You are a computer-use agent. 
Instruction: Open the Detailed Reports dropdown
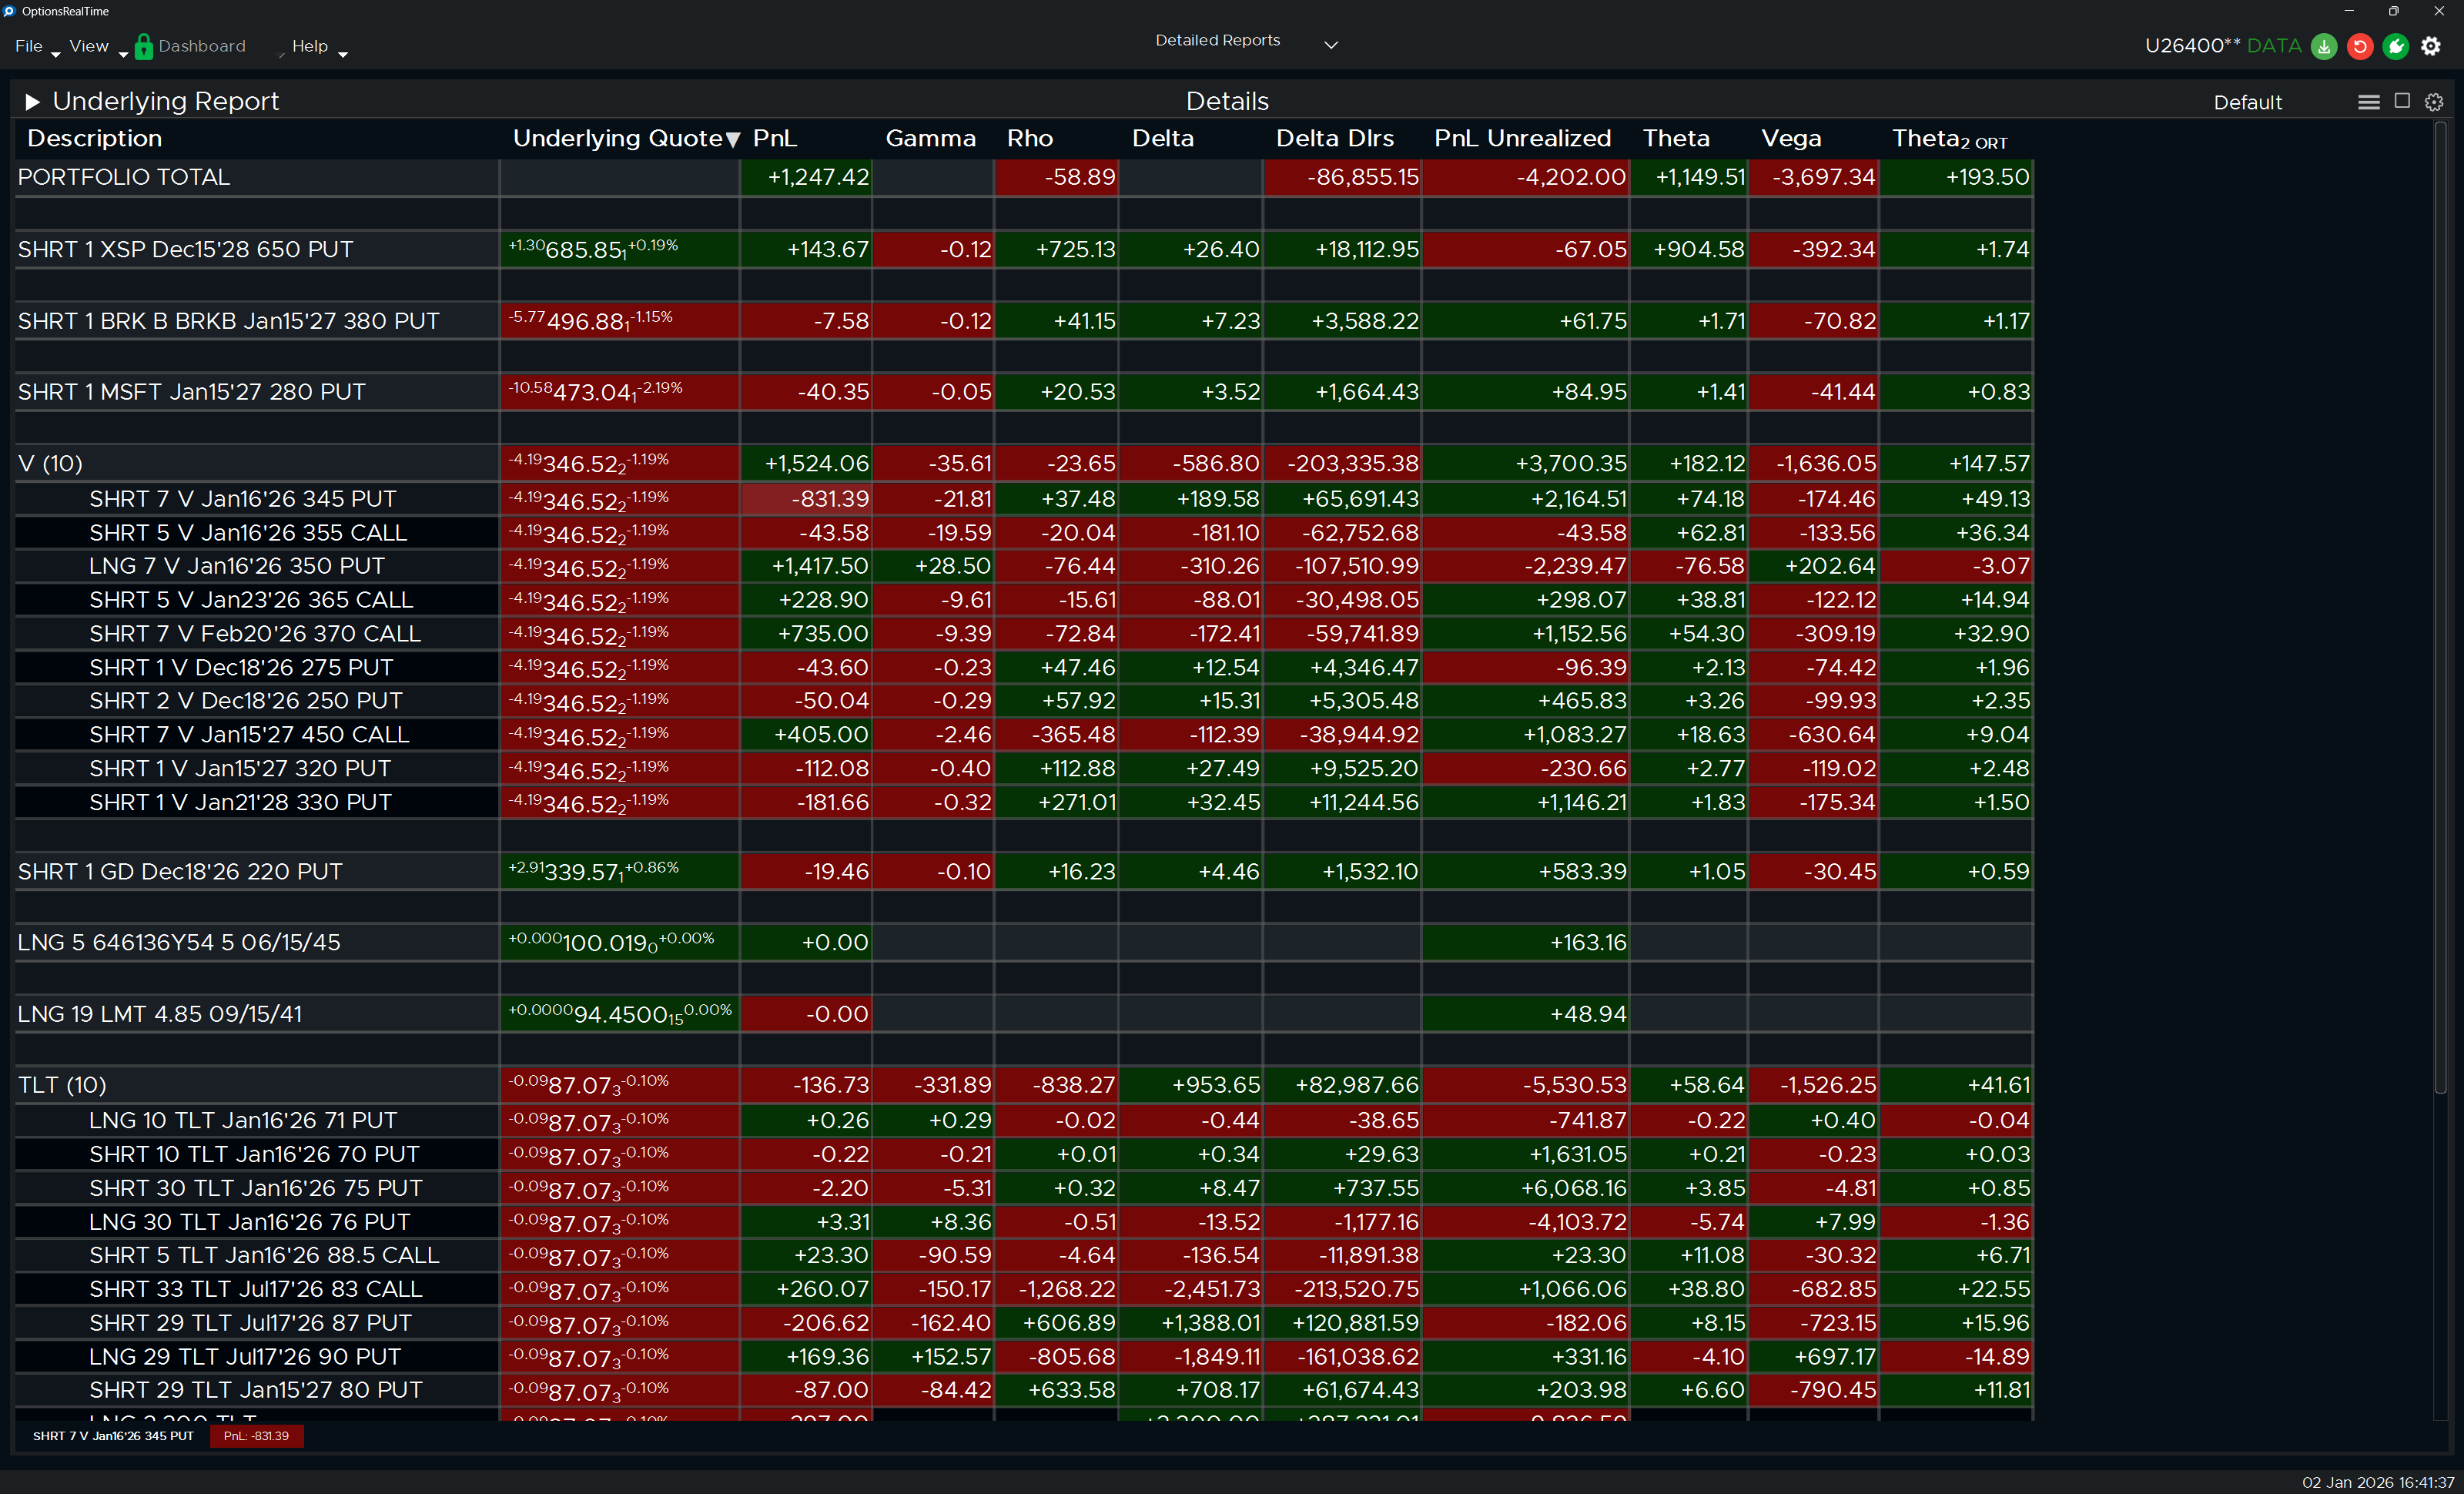(x=1331, y=44)
